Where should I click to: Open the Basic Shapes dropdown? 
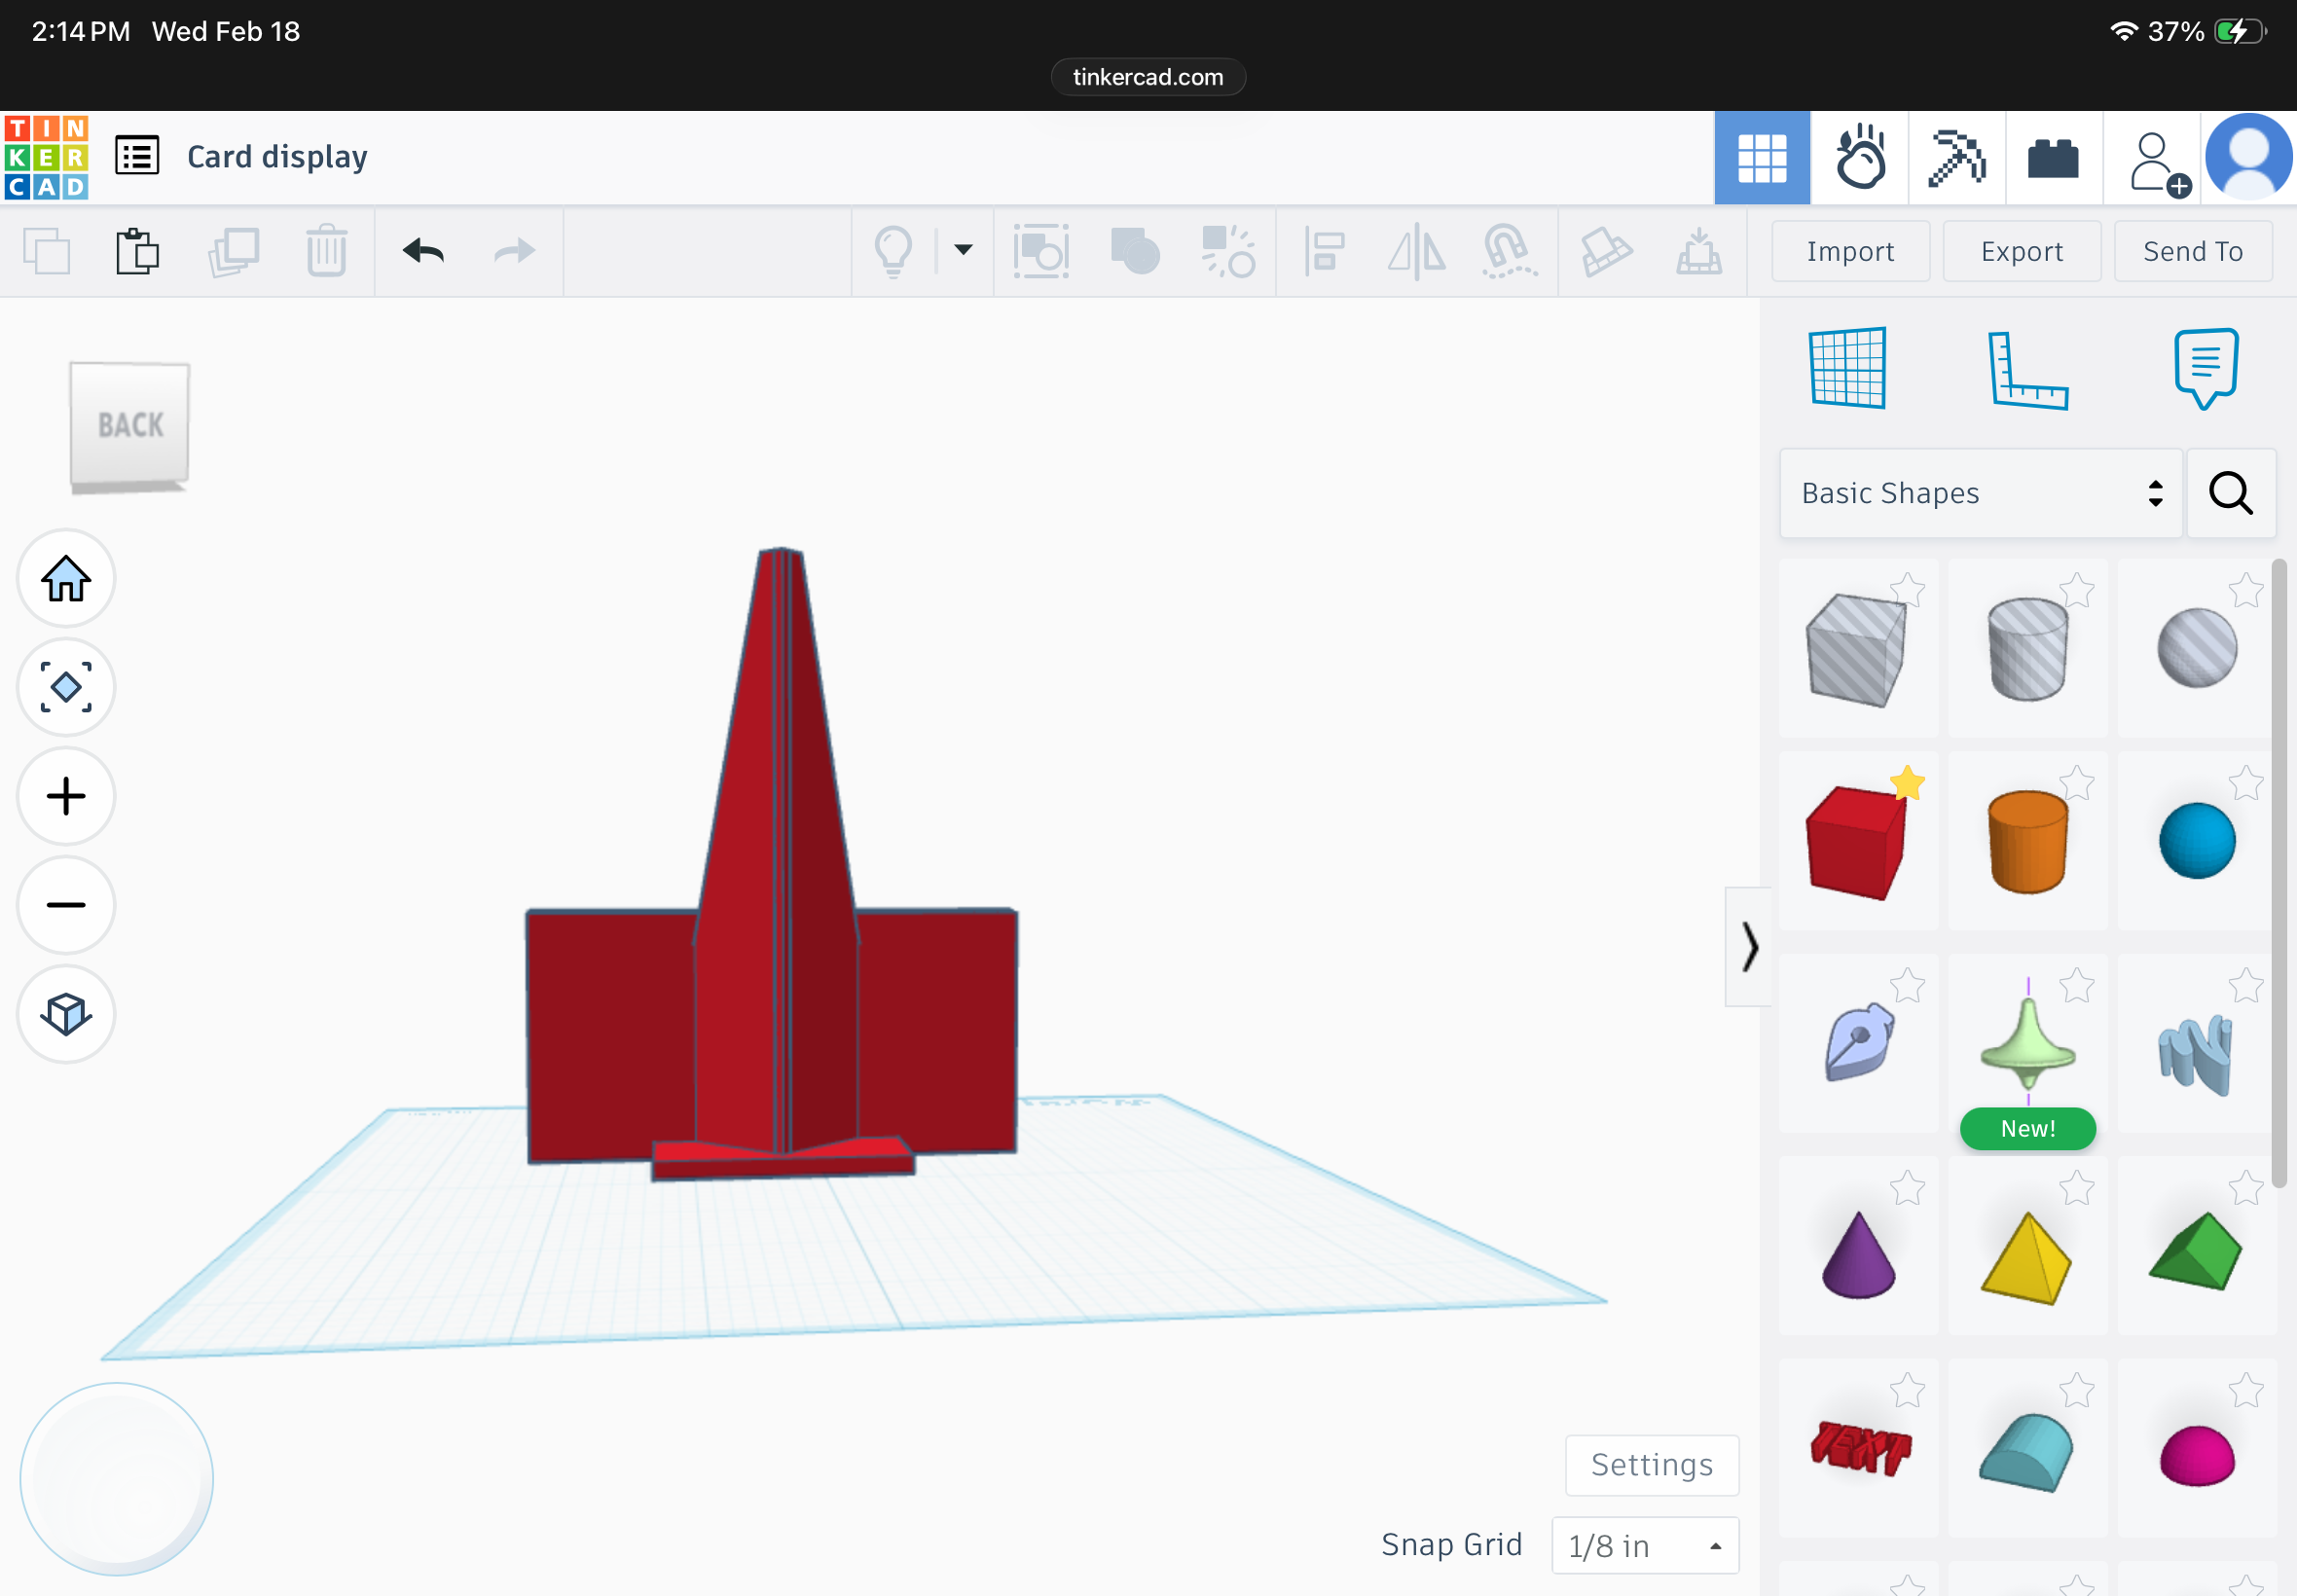click(1980, 494)
